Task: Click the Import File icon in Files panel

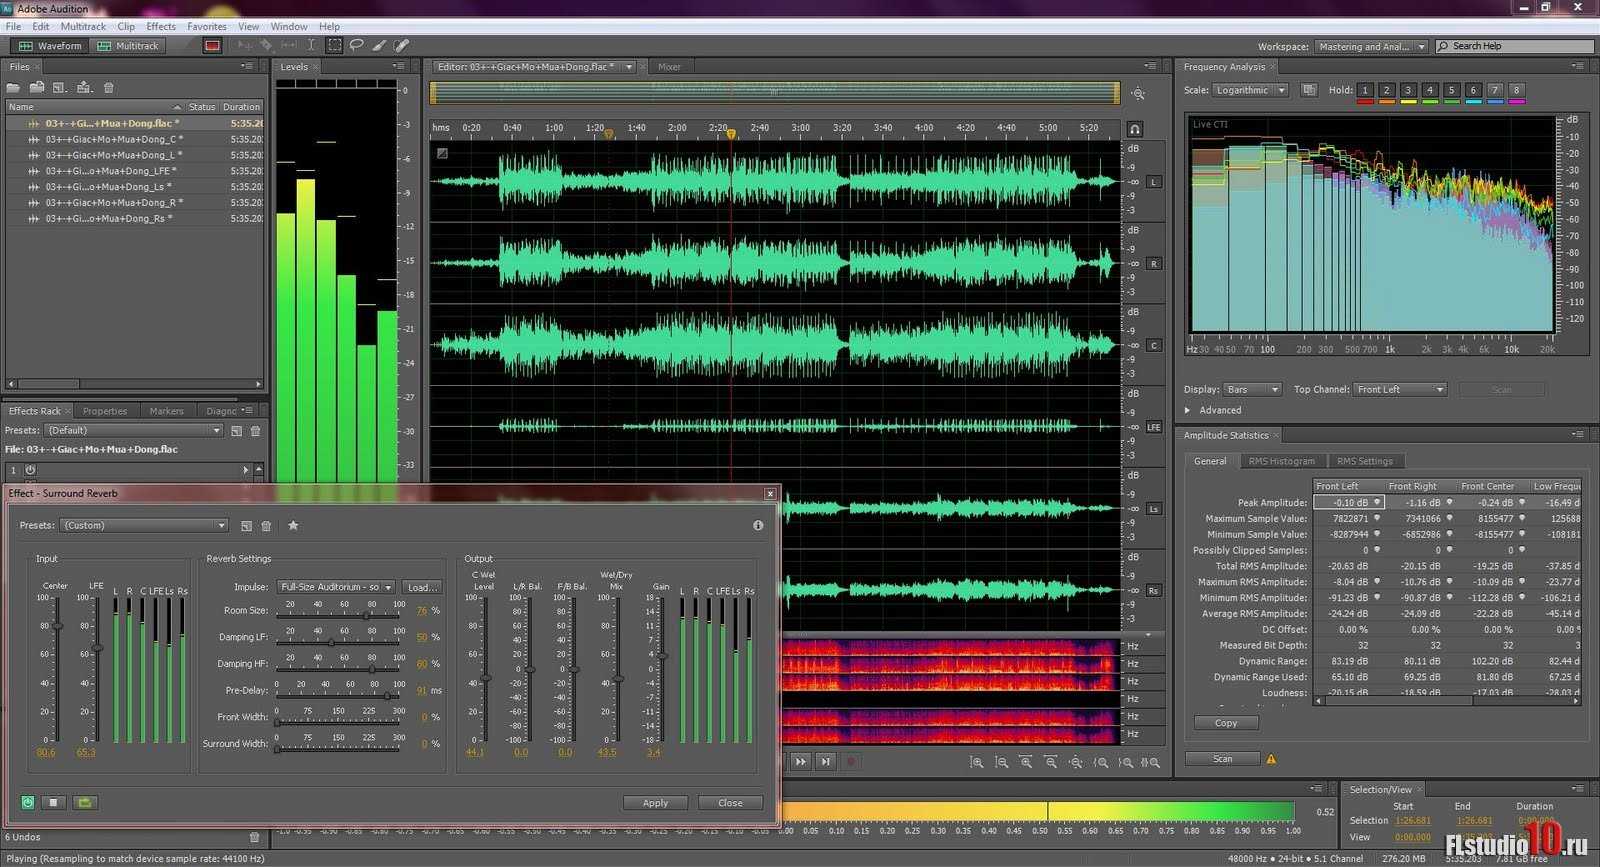Action: point(37,88)
